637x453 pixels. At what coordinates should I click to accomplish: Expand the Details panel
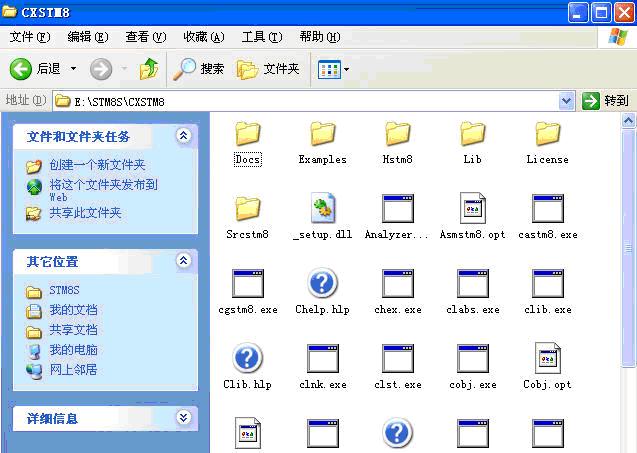coord(183,417)
